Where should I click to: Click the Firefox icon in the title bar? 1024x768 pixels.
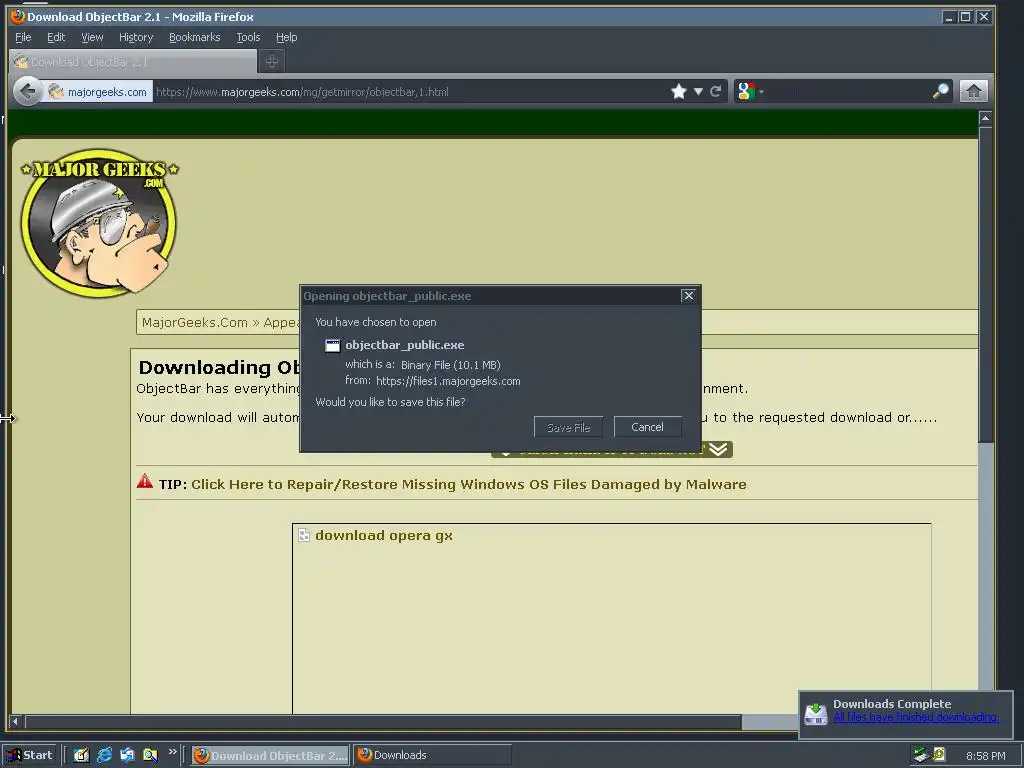tap(18, 16)
